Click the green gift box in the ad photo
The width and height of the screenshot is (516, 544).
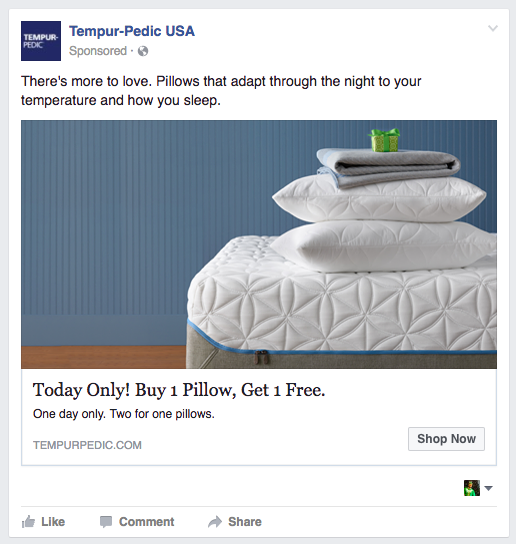pos(384,140)
